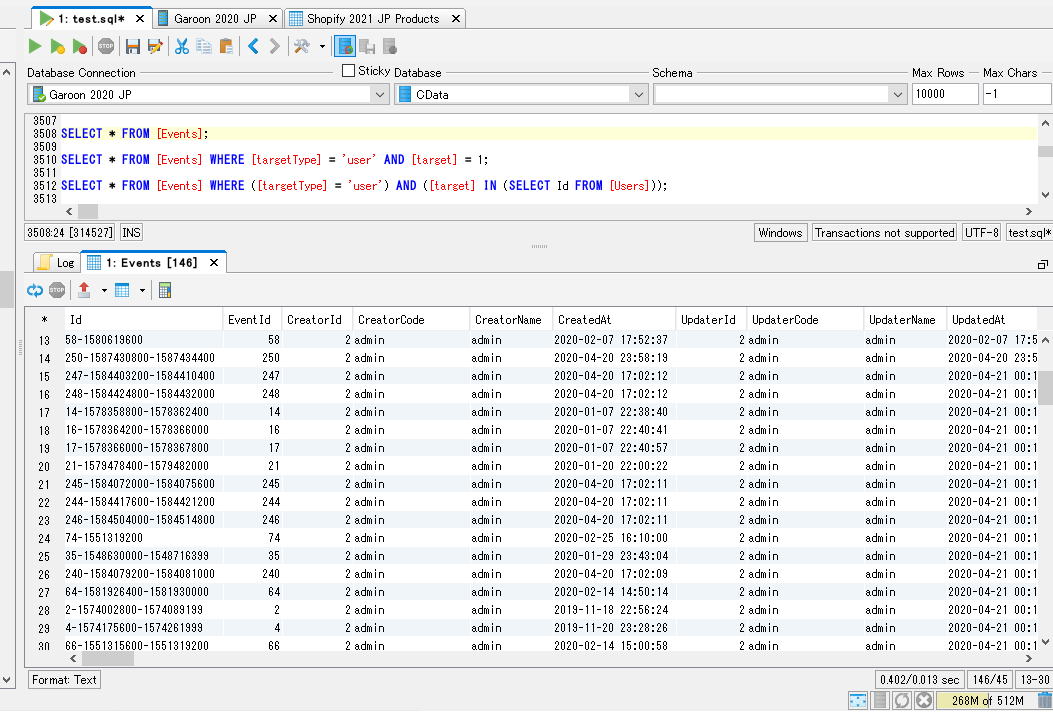The height and width of the screenshot is (712, 1053).
Task: Toggle the INS insert mode indicator
Action: [x=131, y=233]
